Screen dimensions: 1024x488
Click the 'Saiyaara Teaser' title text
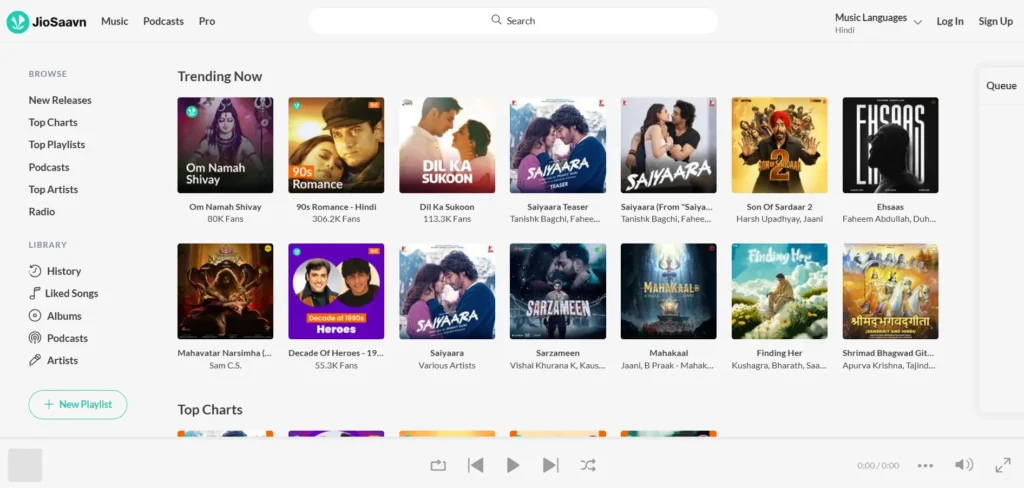pos(558,206)
